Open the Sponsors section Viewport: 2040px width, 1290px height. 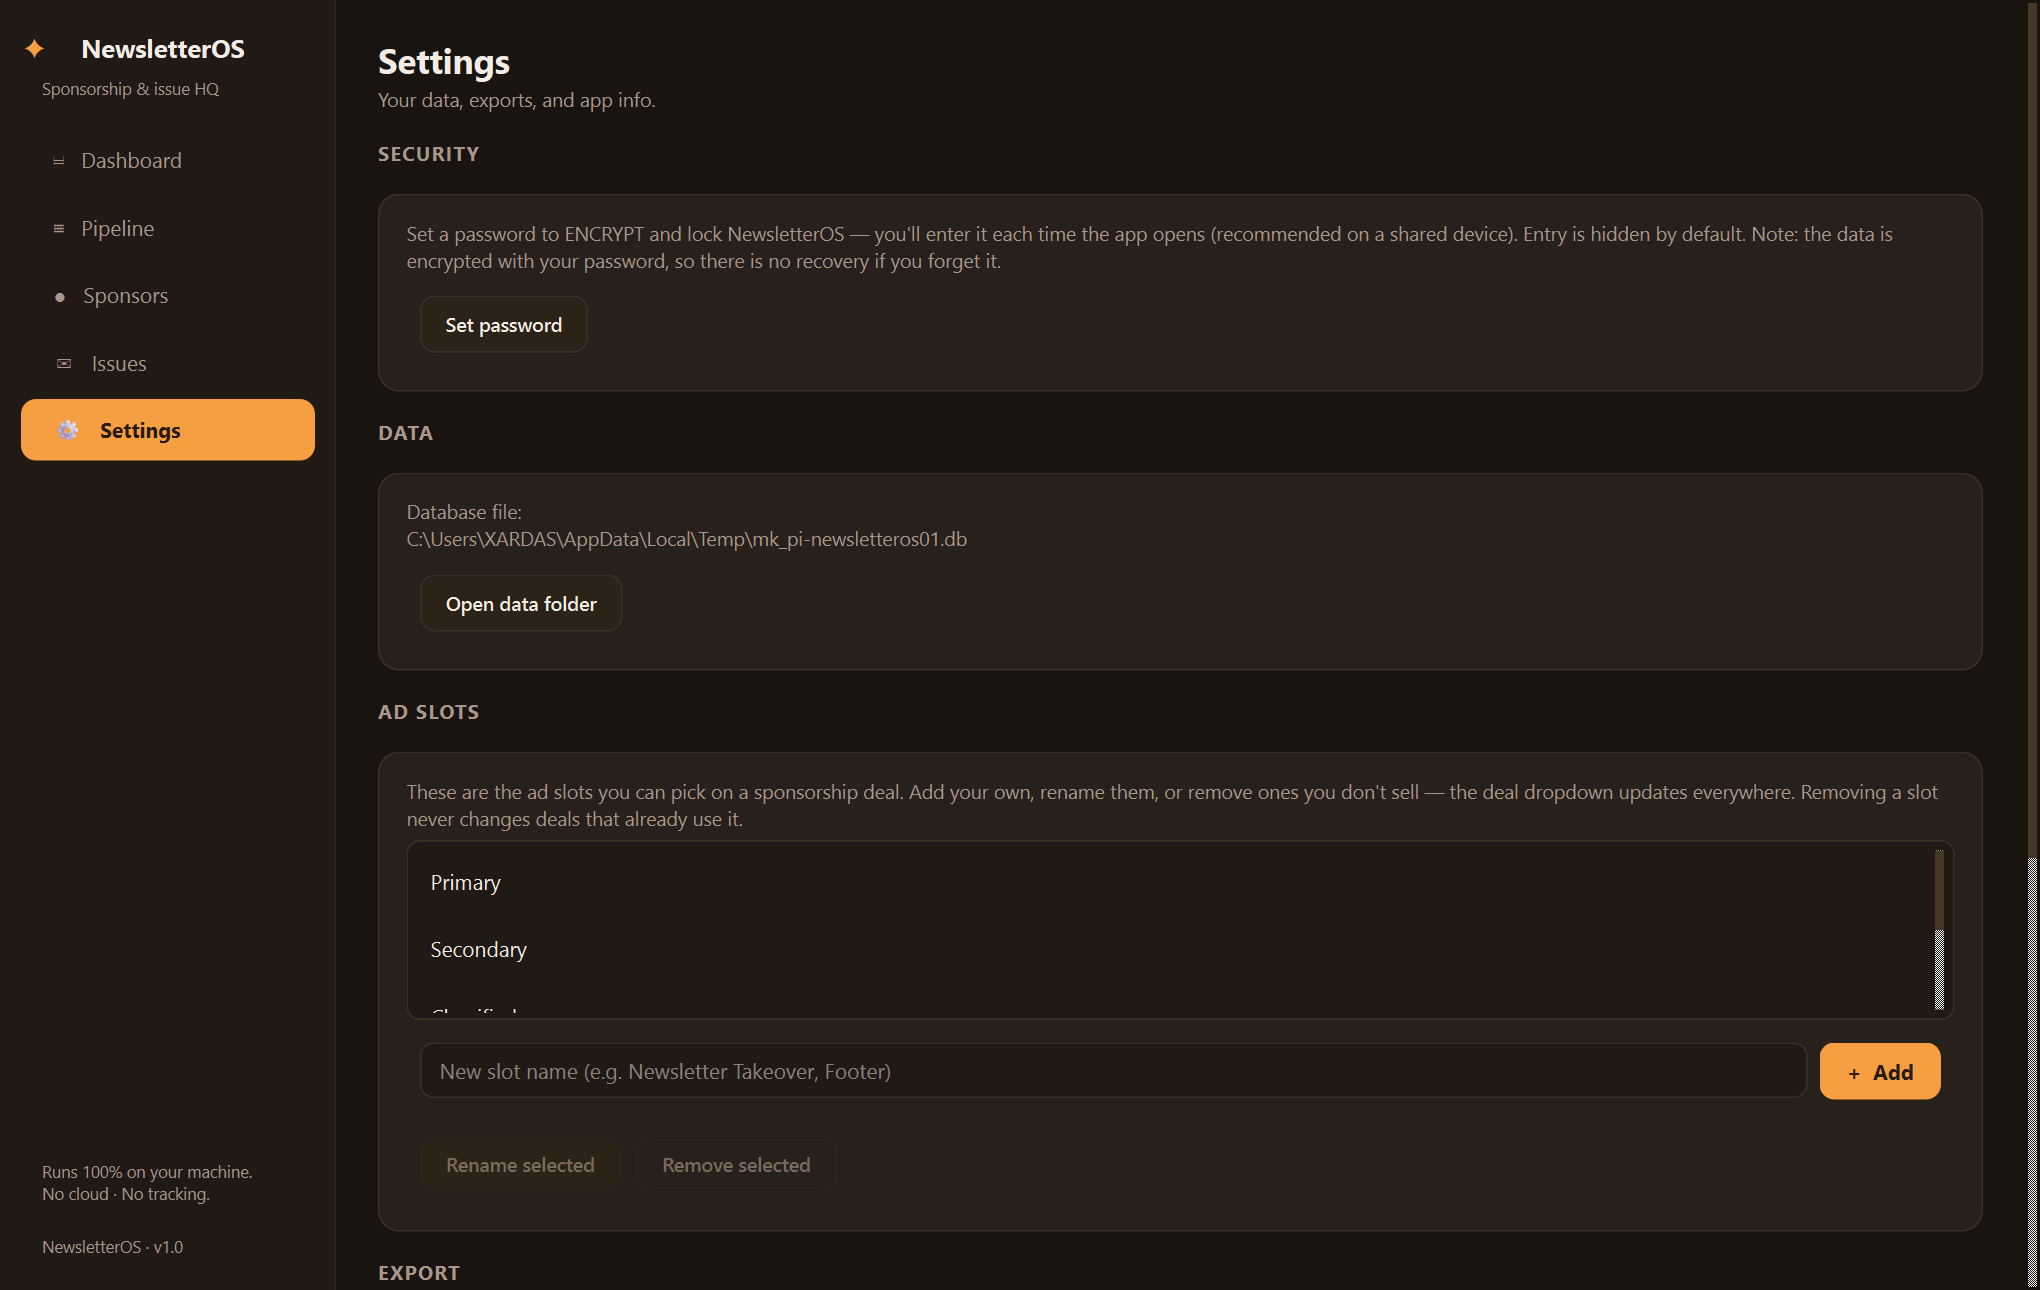pyautogui.click(x=168, y=296)
